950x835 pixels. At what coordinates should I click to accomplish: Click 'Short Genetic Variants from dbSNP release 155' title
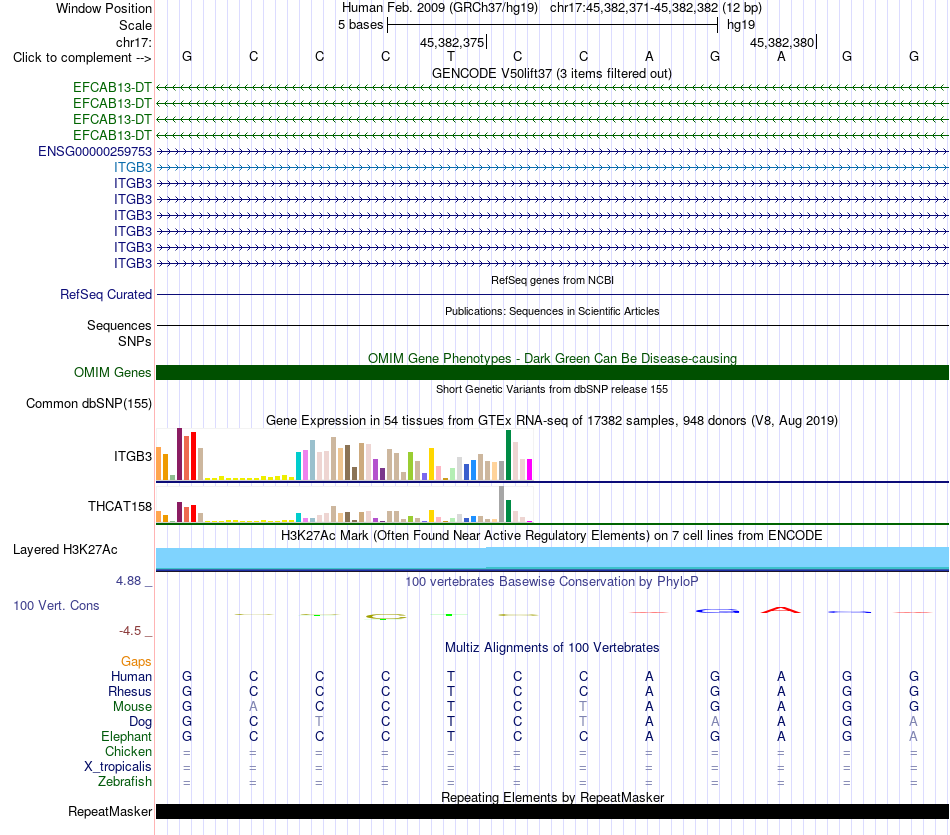552,389
